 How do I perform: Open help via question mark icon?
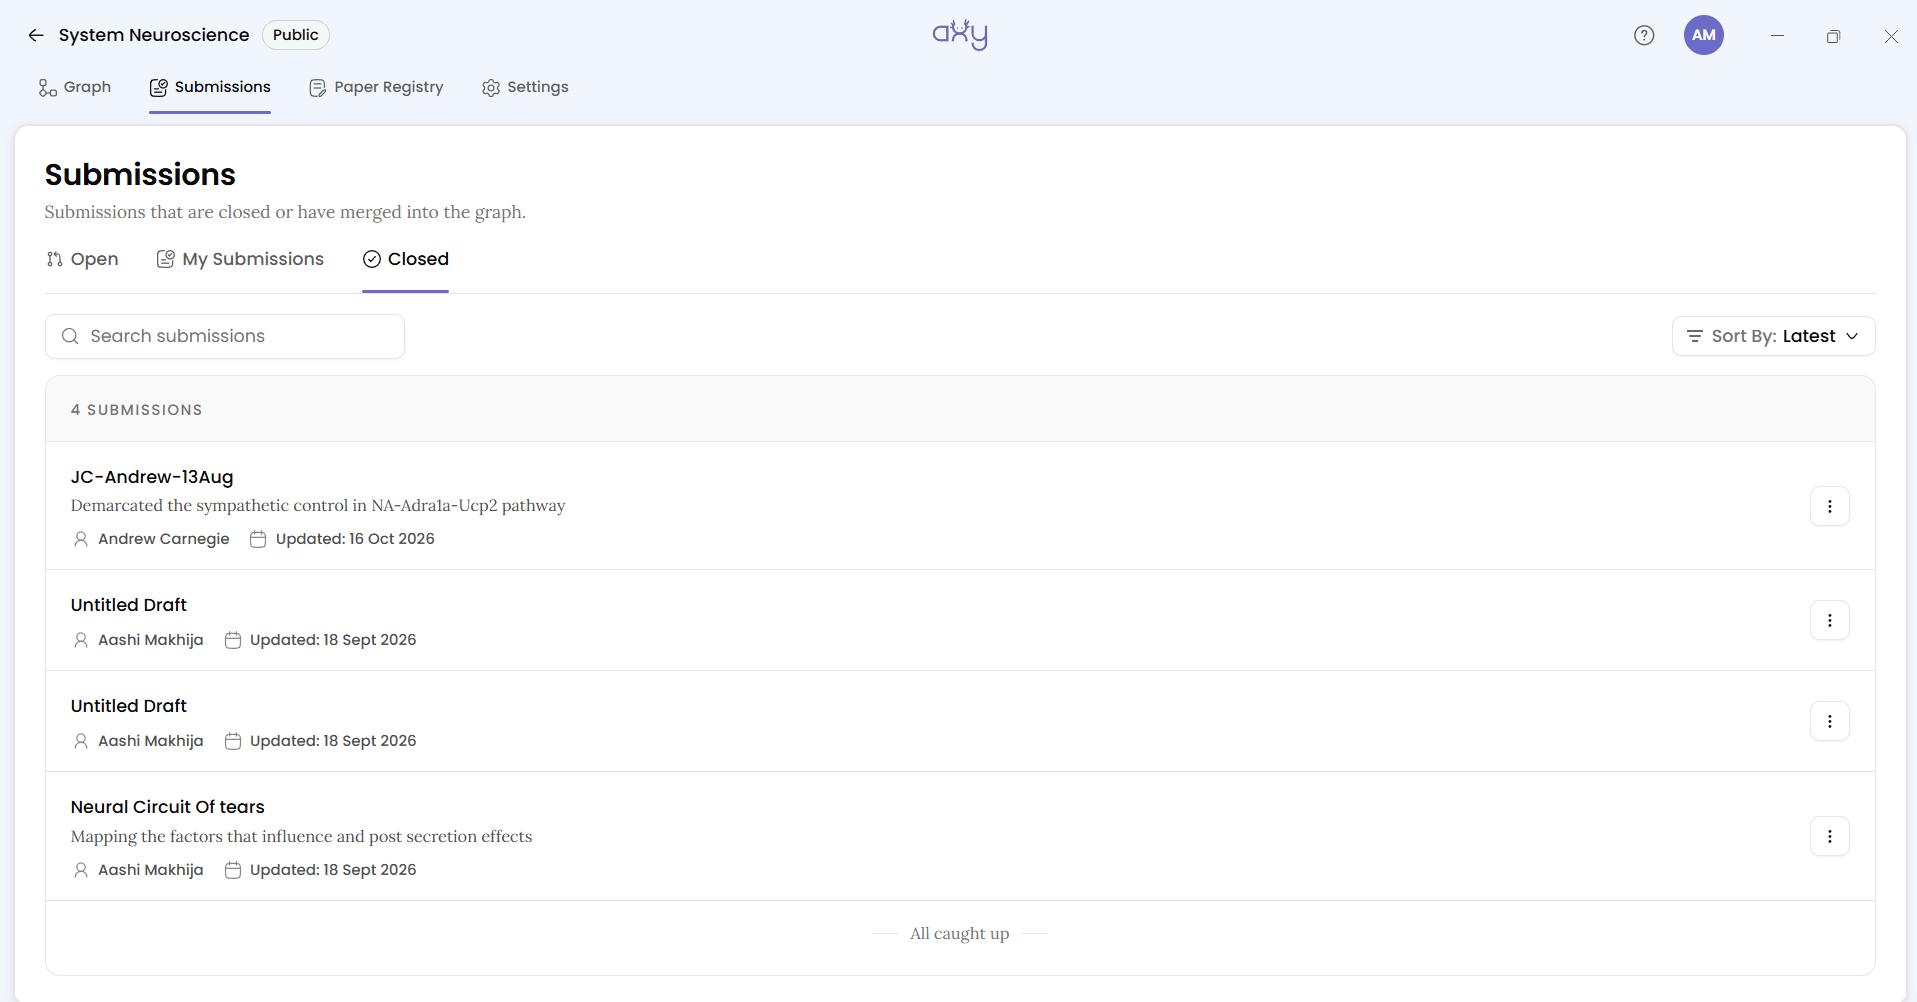pos(1644,35)
